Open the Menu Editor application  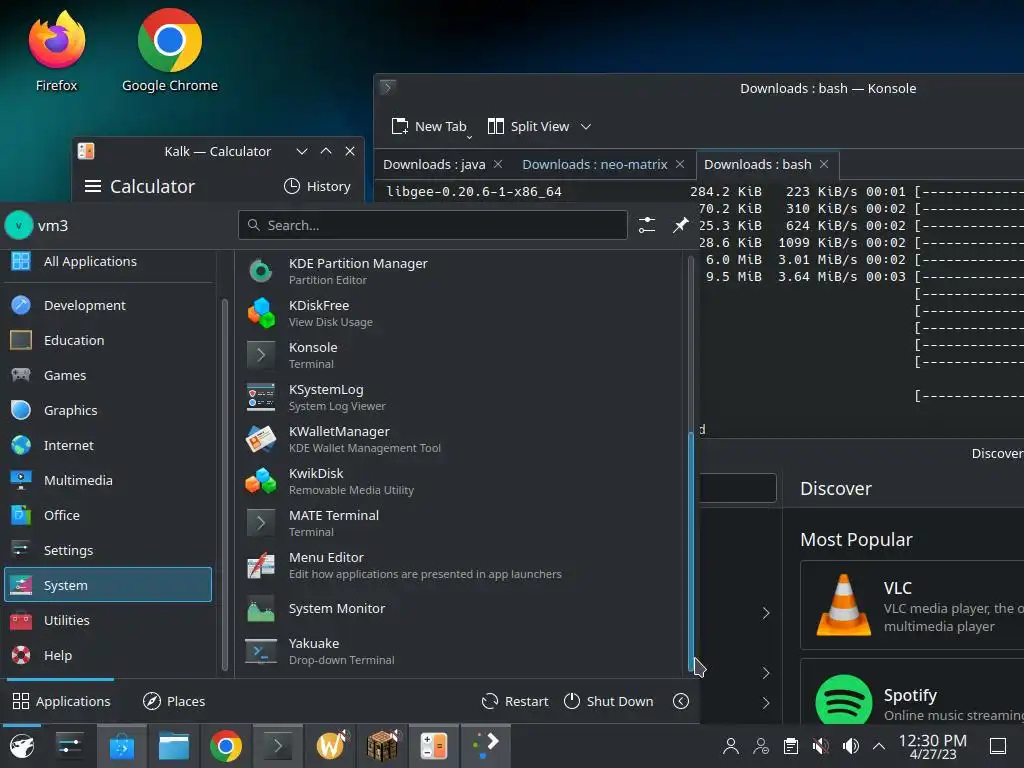coord(460,565)
